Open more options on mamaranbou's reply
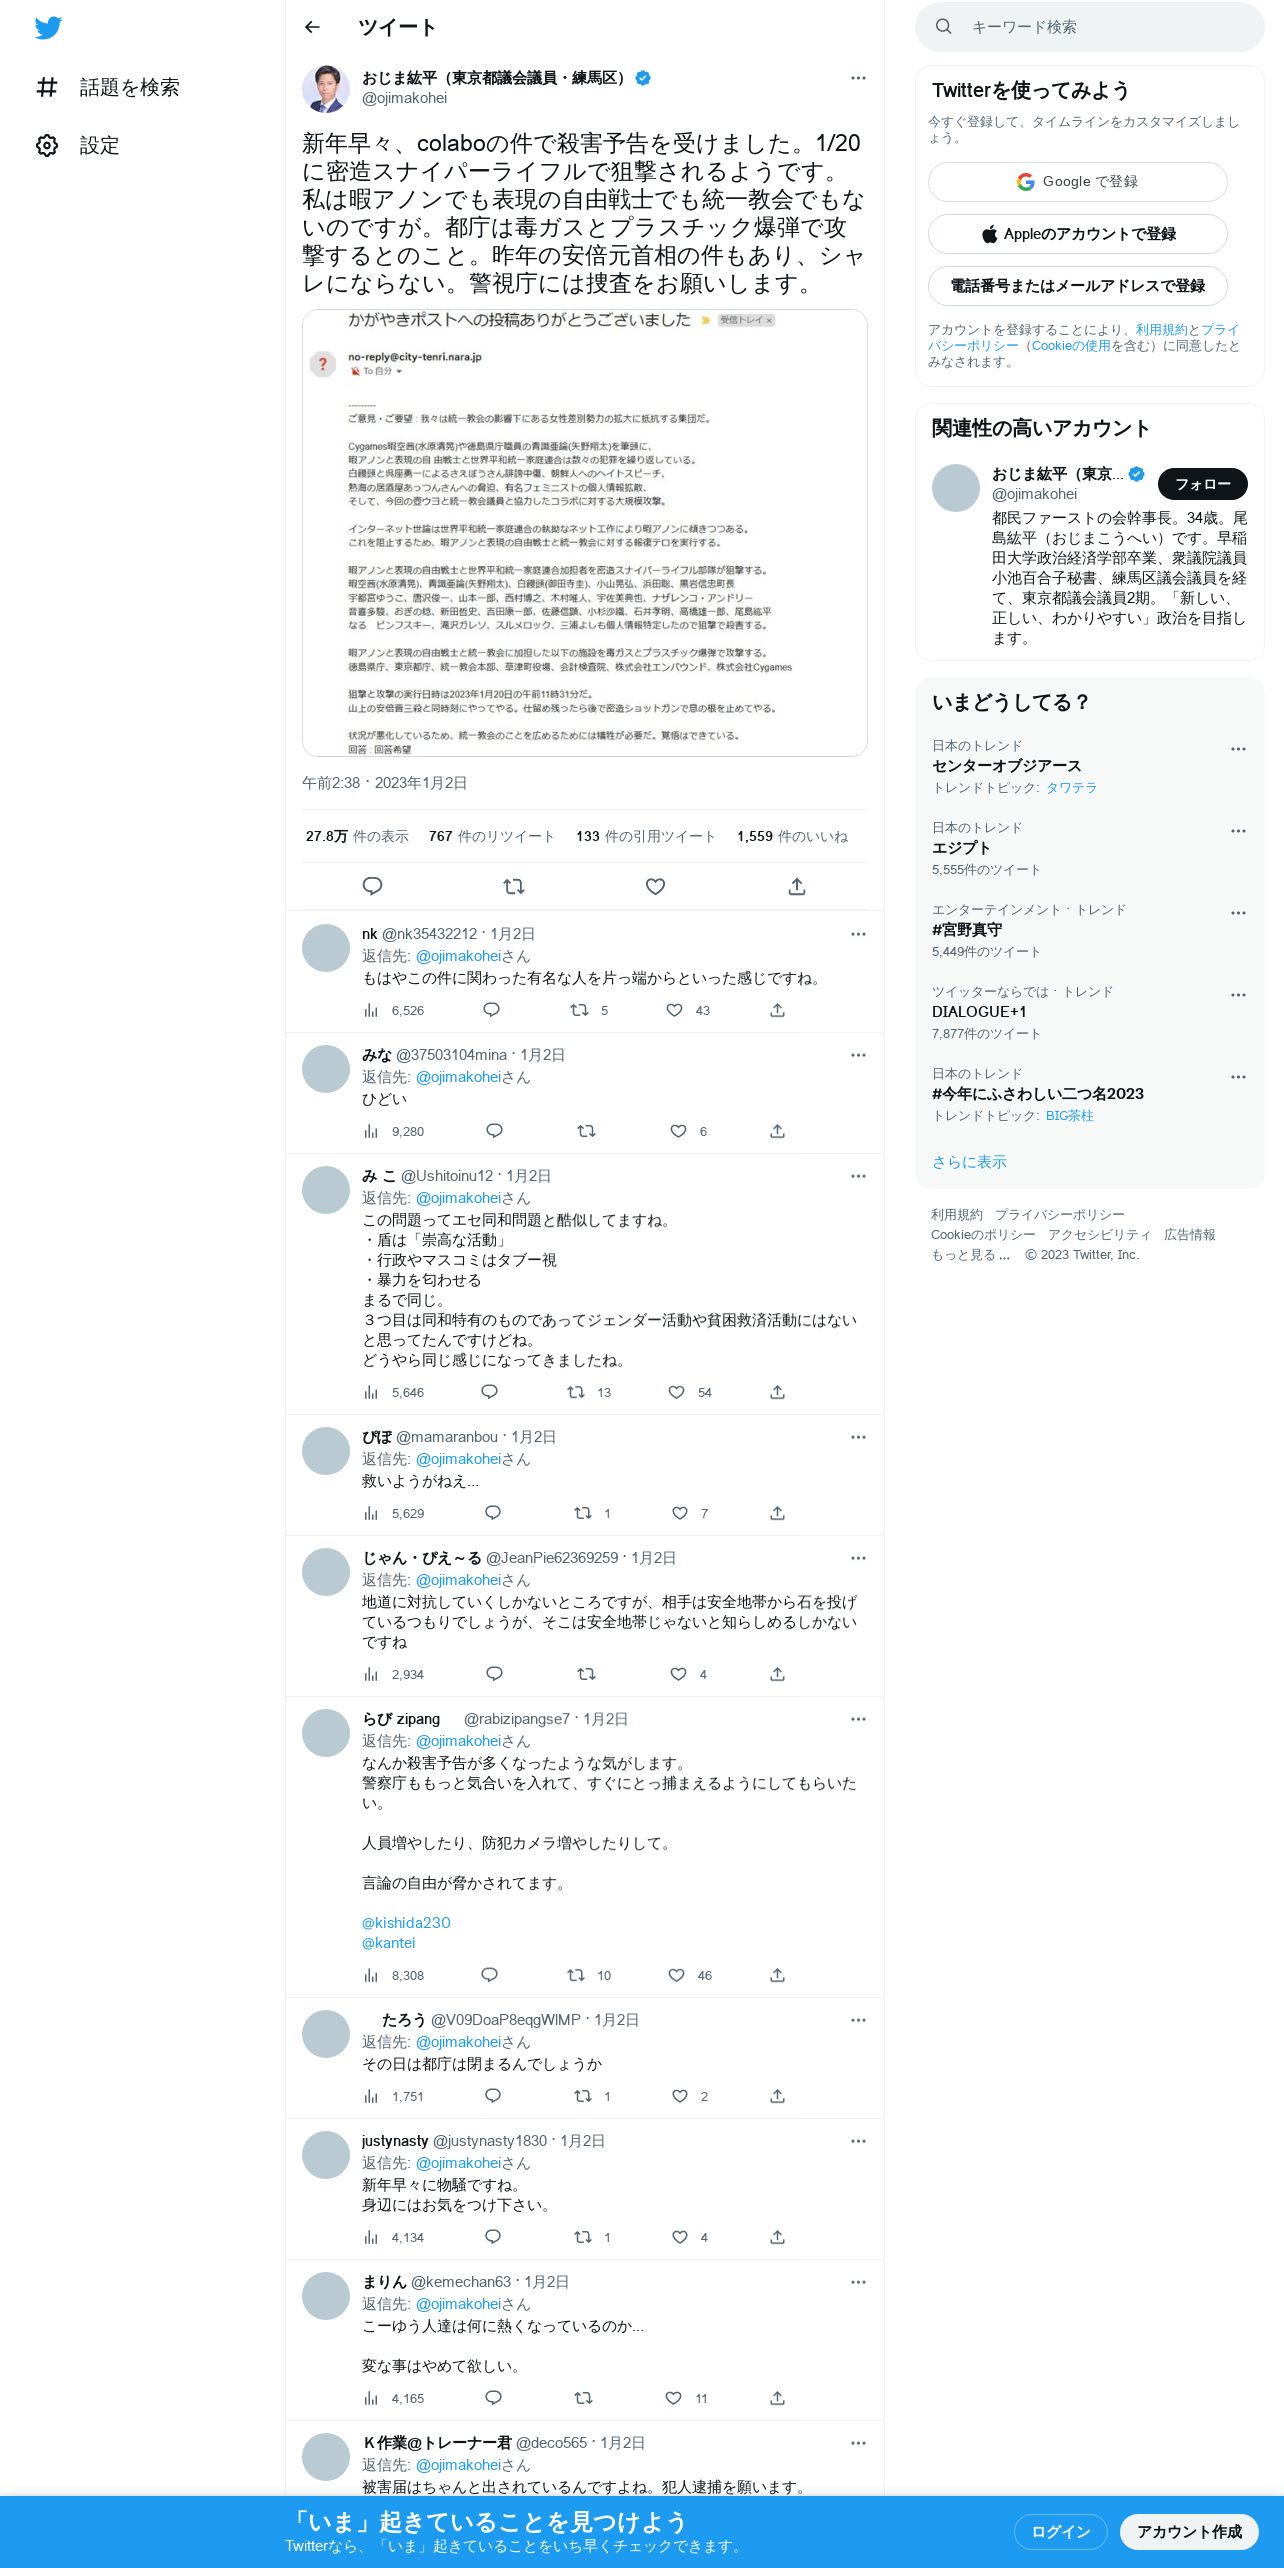The width and height of the screenshot is (1284, 2568). 858,1437
